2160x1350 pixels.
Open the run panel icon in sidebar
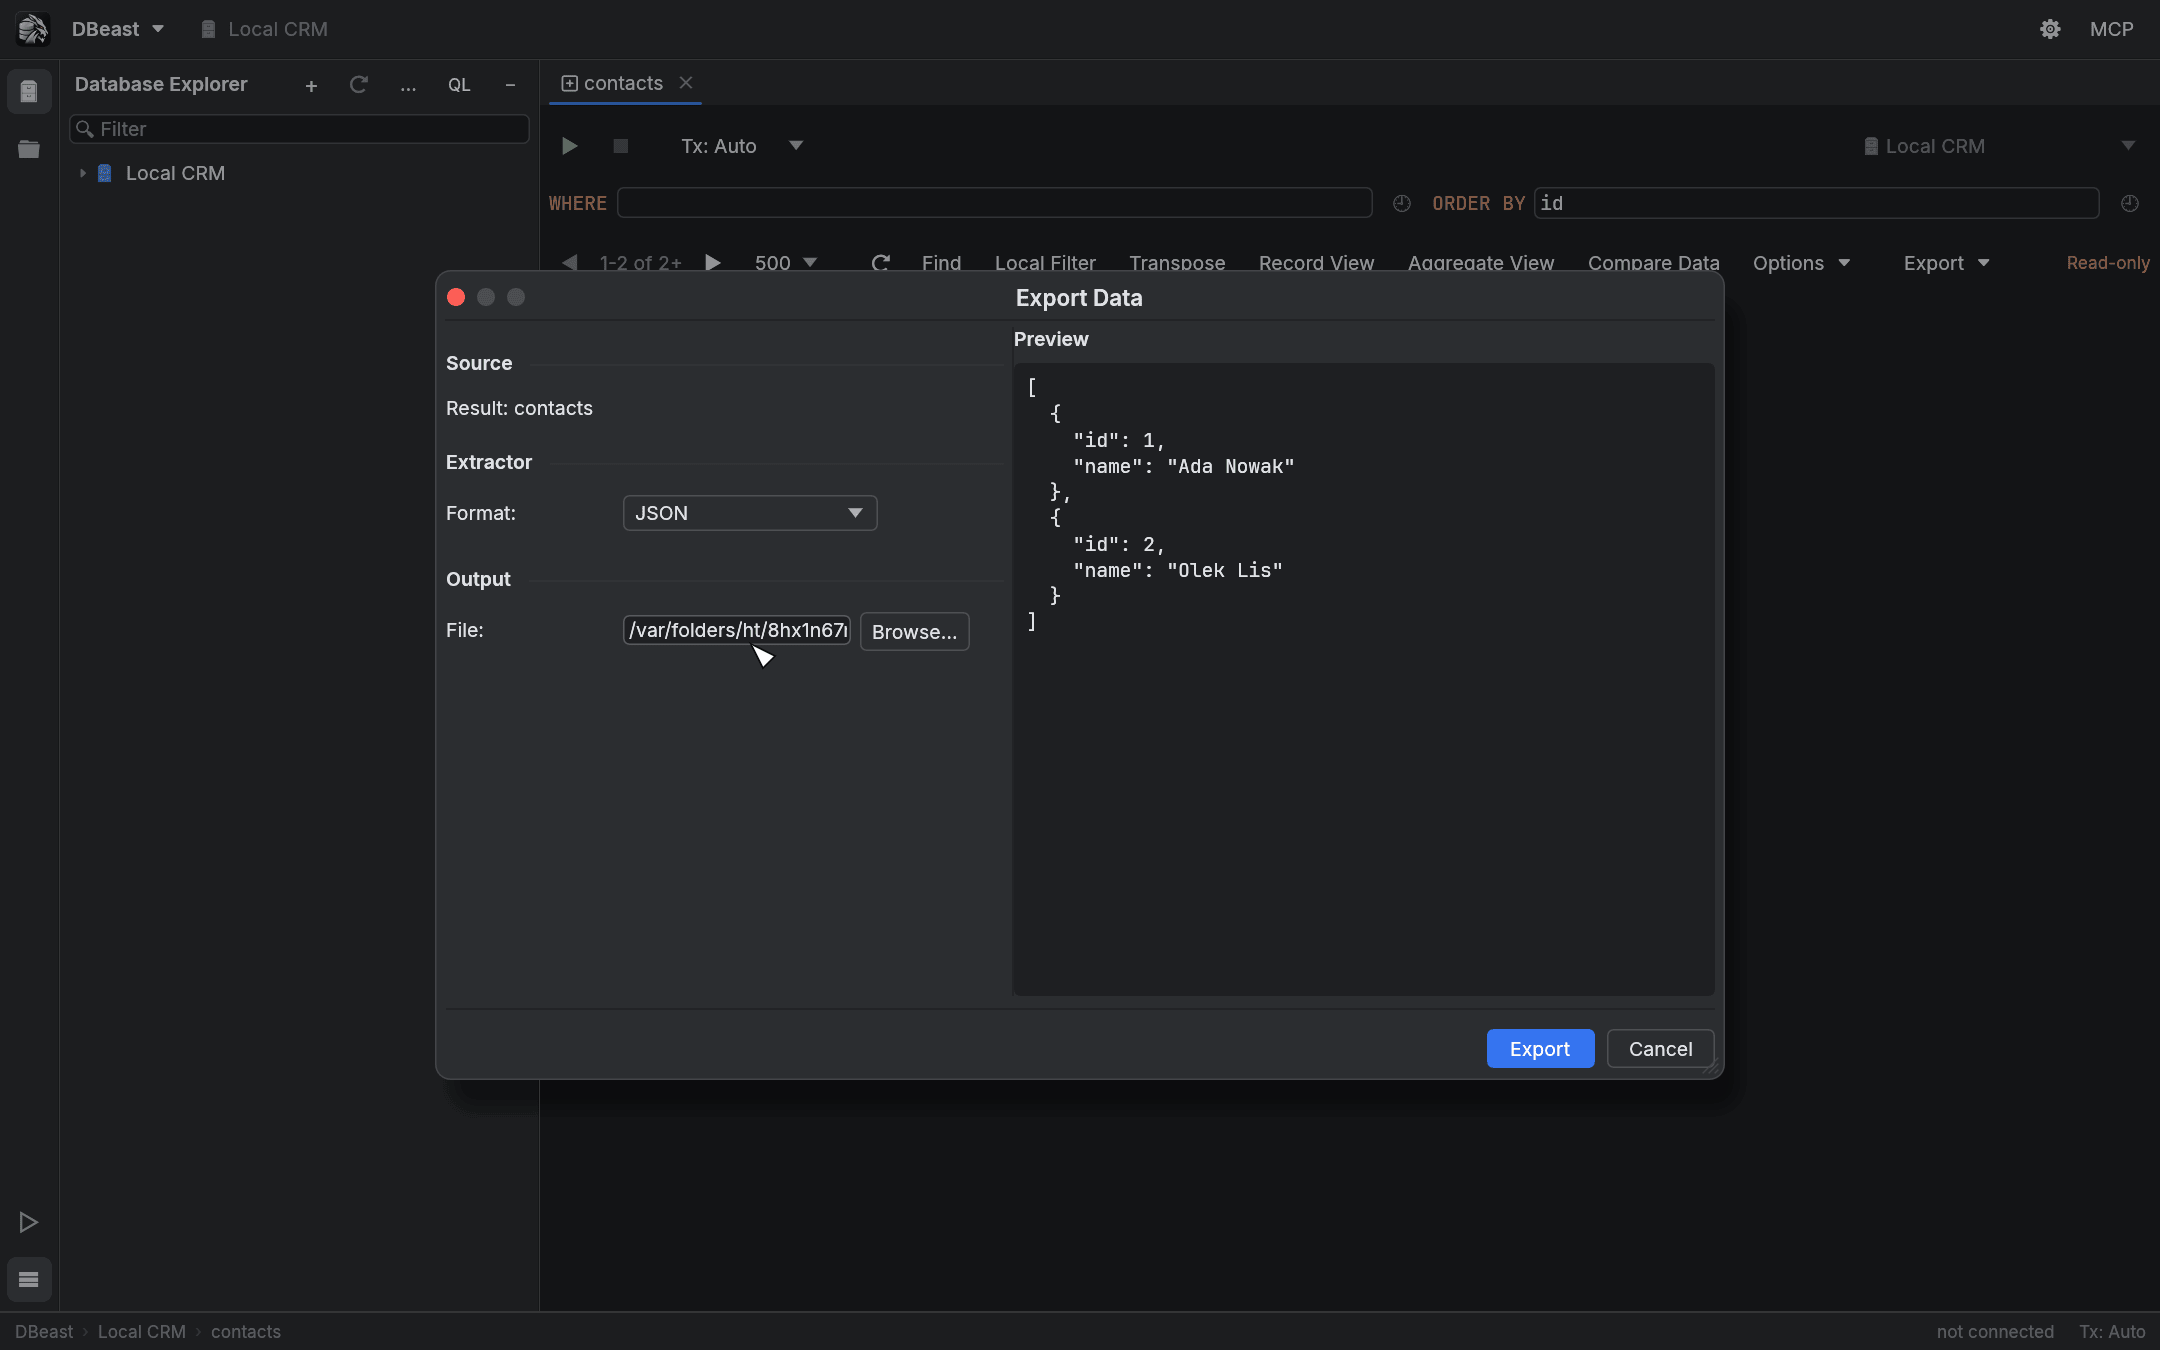click(x=29, y=1222)
